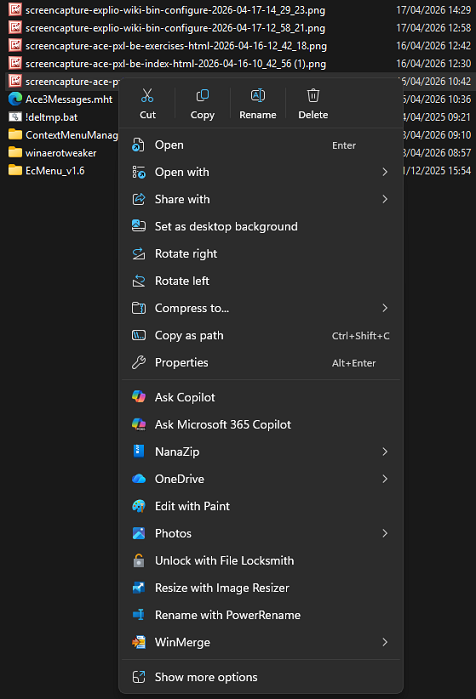
Task: Click the NanaZip archive icon
Action: [139, 451]
